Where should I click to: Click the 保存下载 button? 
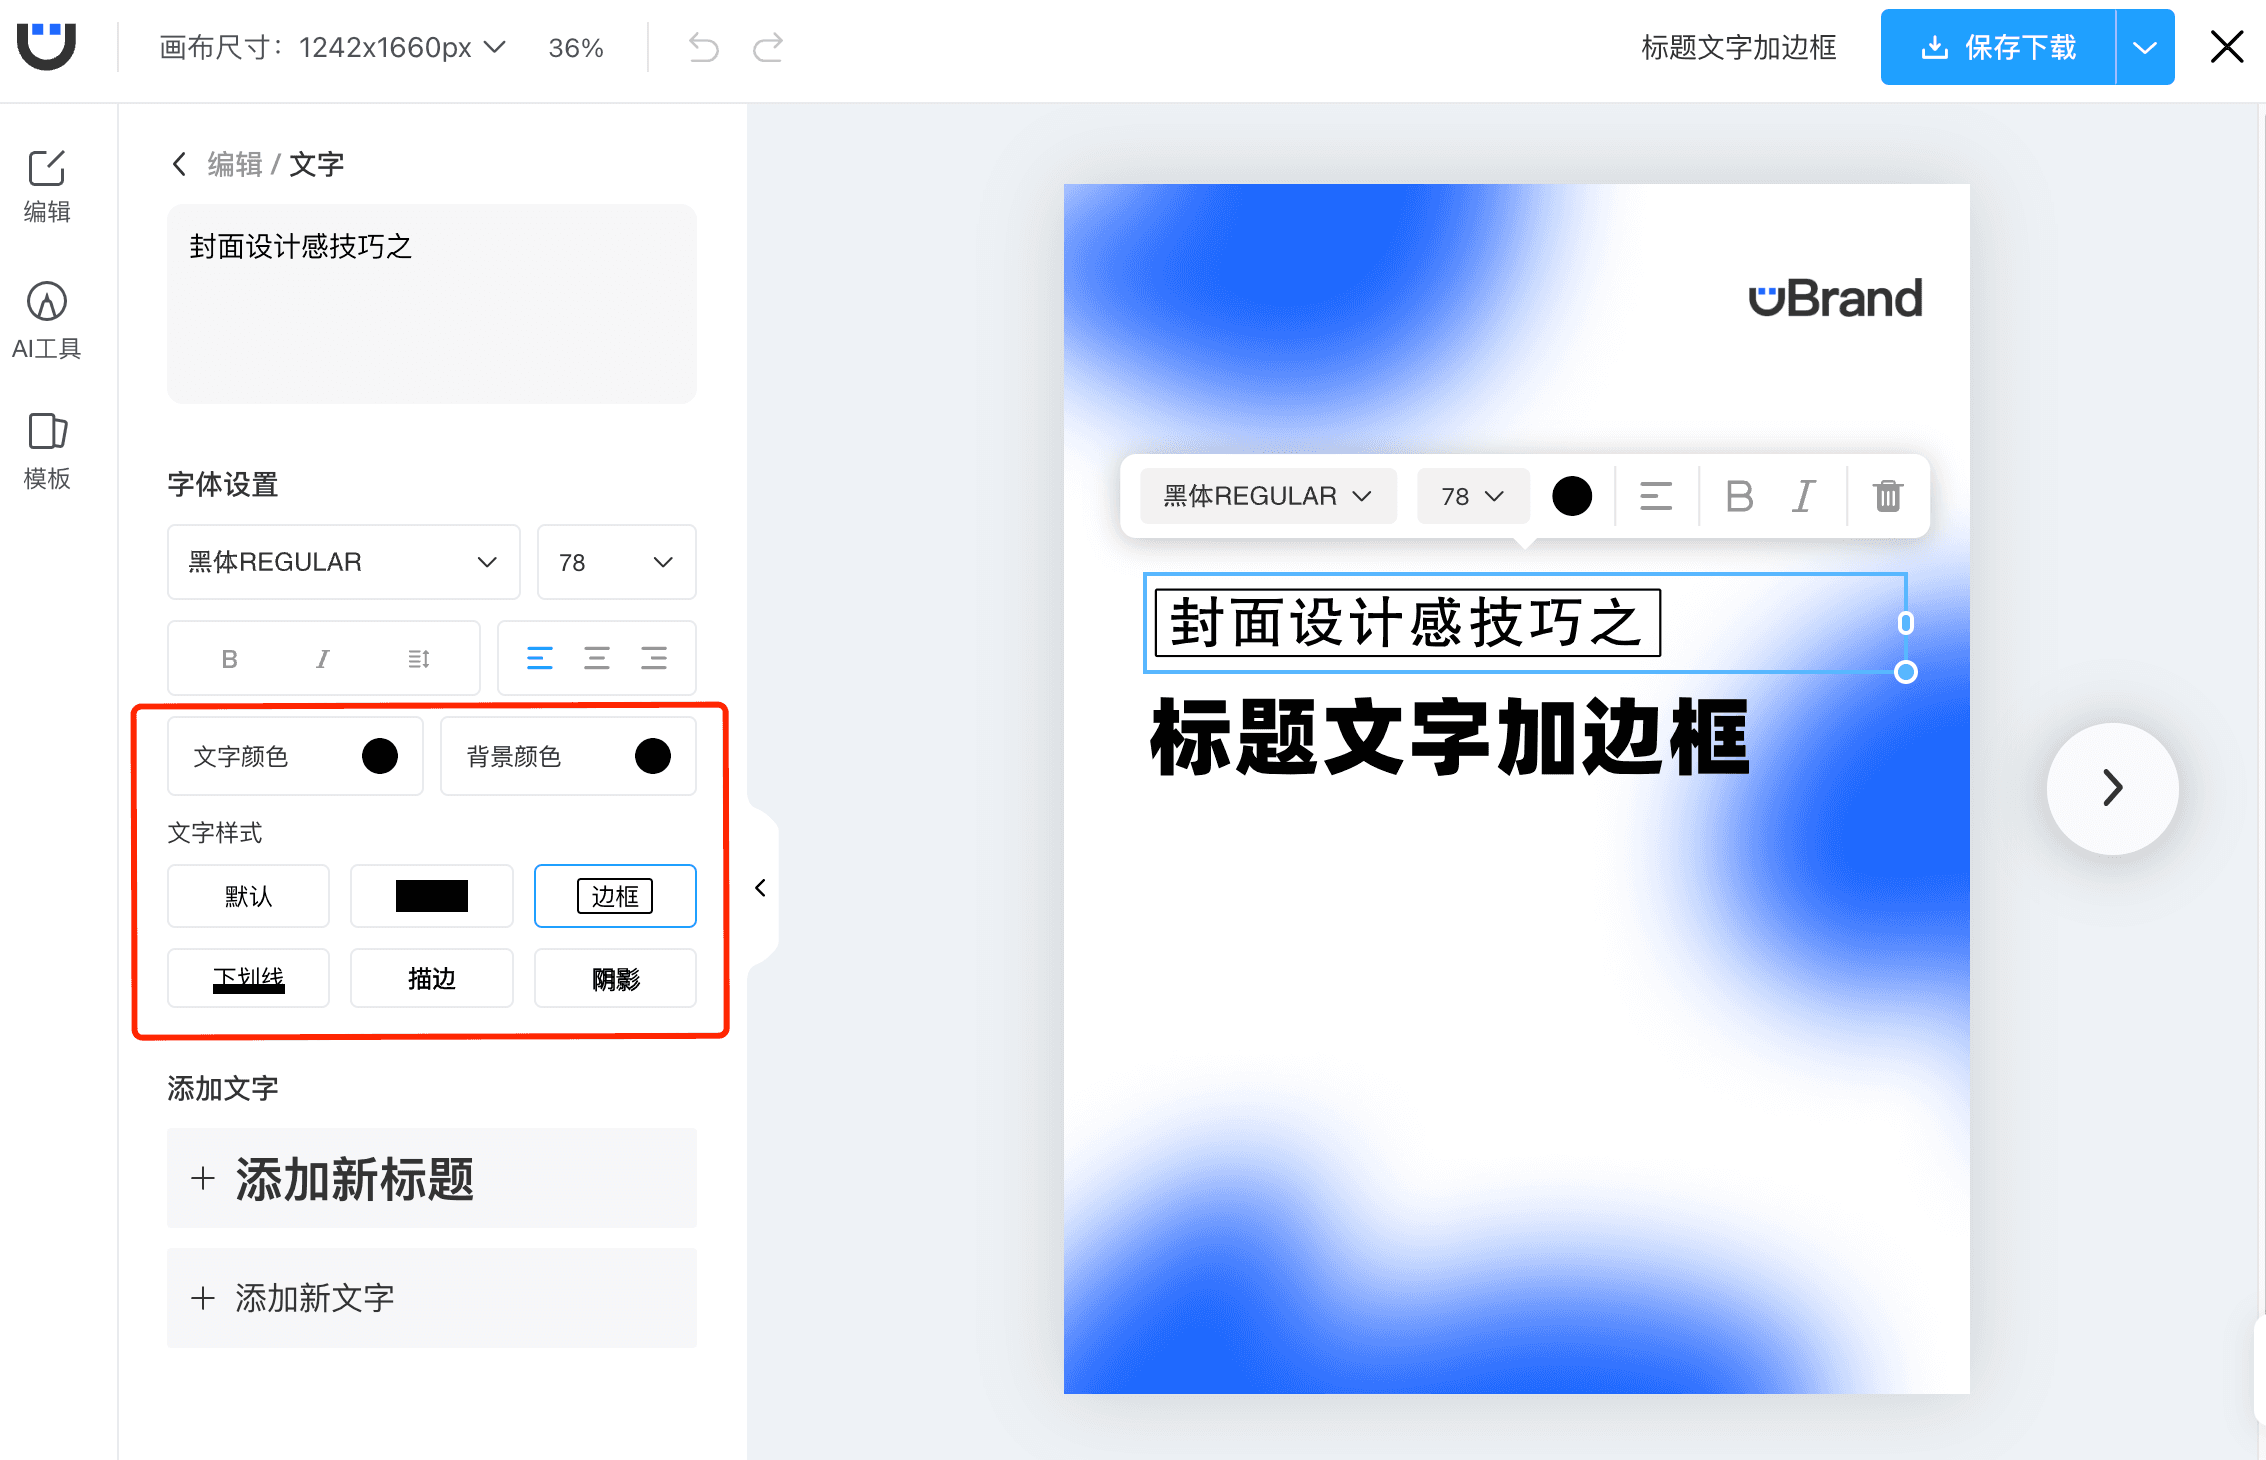pos(1998,47)
